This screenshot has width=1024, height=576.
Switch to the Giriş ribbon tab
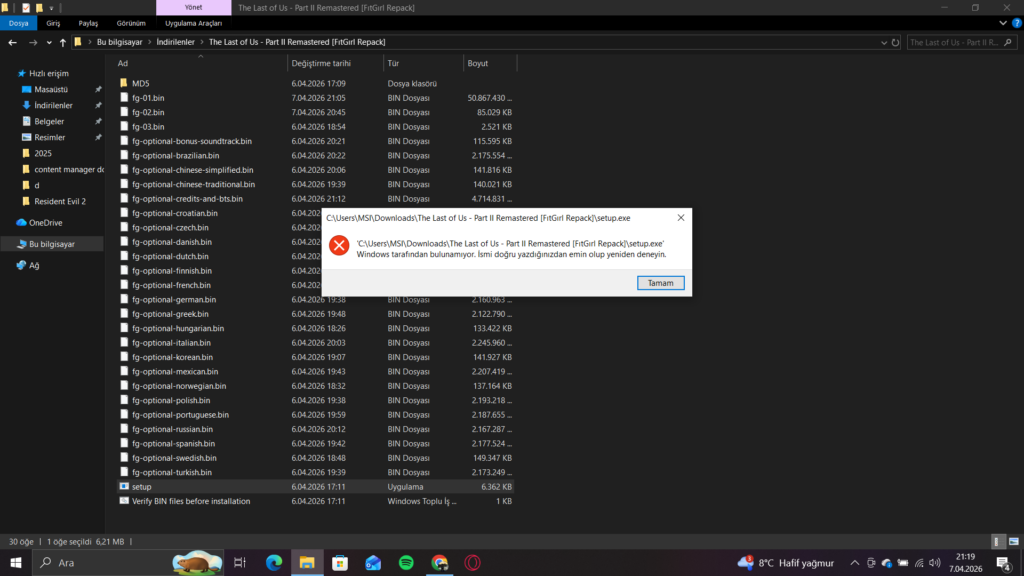pyautogui.click(x=53, y=23)
